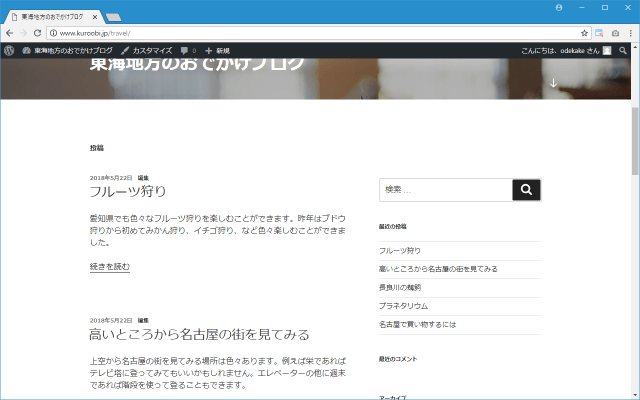Open post 高いところから名古屋の街を見てみる
640x400 pixels.
(199, 334)
